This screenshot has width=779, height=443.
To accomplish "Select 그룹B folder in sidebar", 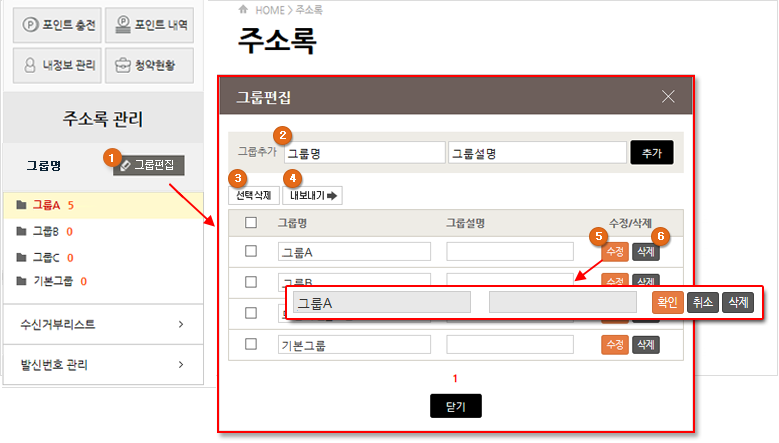I will click(47, 231).
